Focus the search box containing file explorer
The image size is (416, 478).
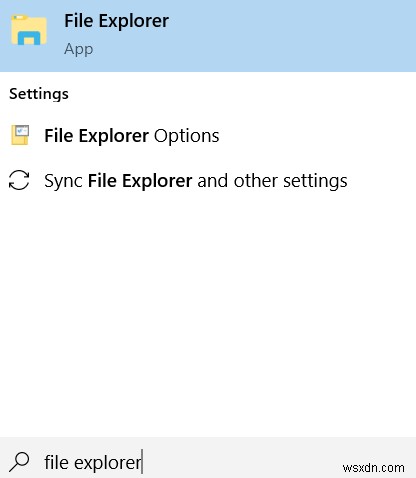208,458
